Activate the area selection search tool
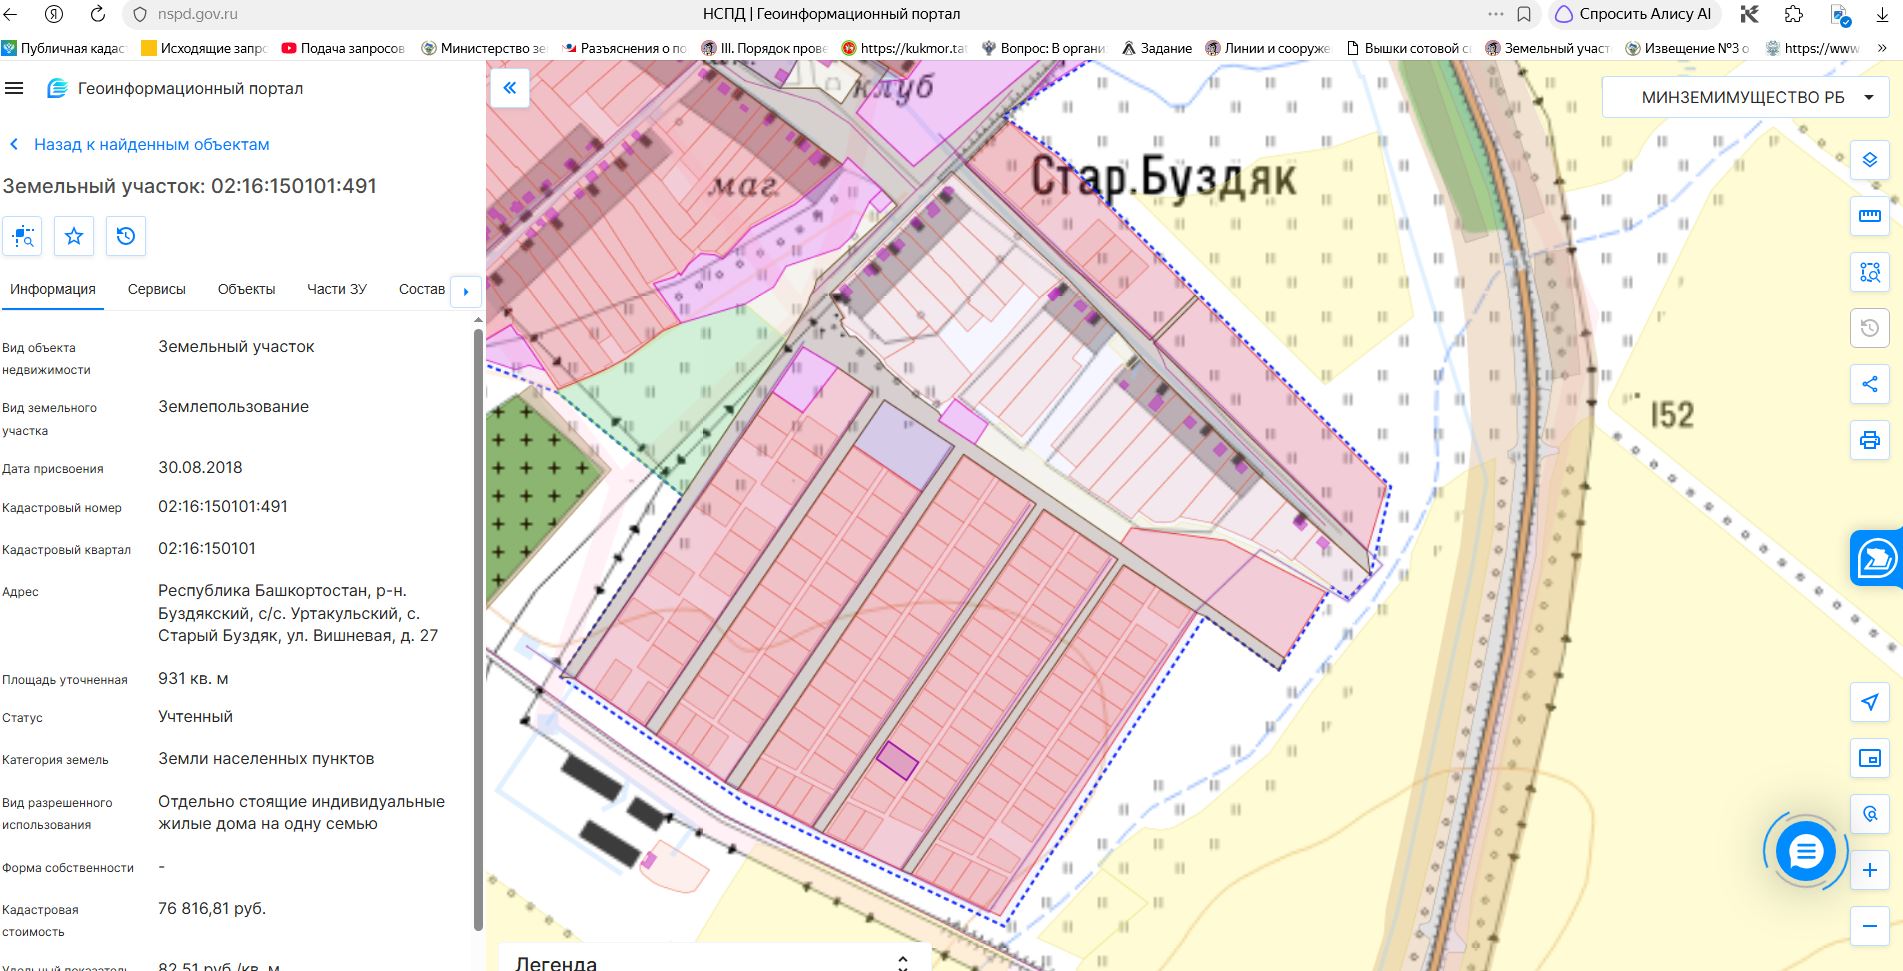The image size is (1903, 971). 1869,272
